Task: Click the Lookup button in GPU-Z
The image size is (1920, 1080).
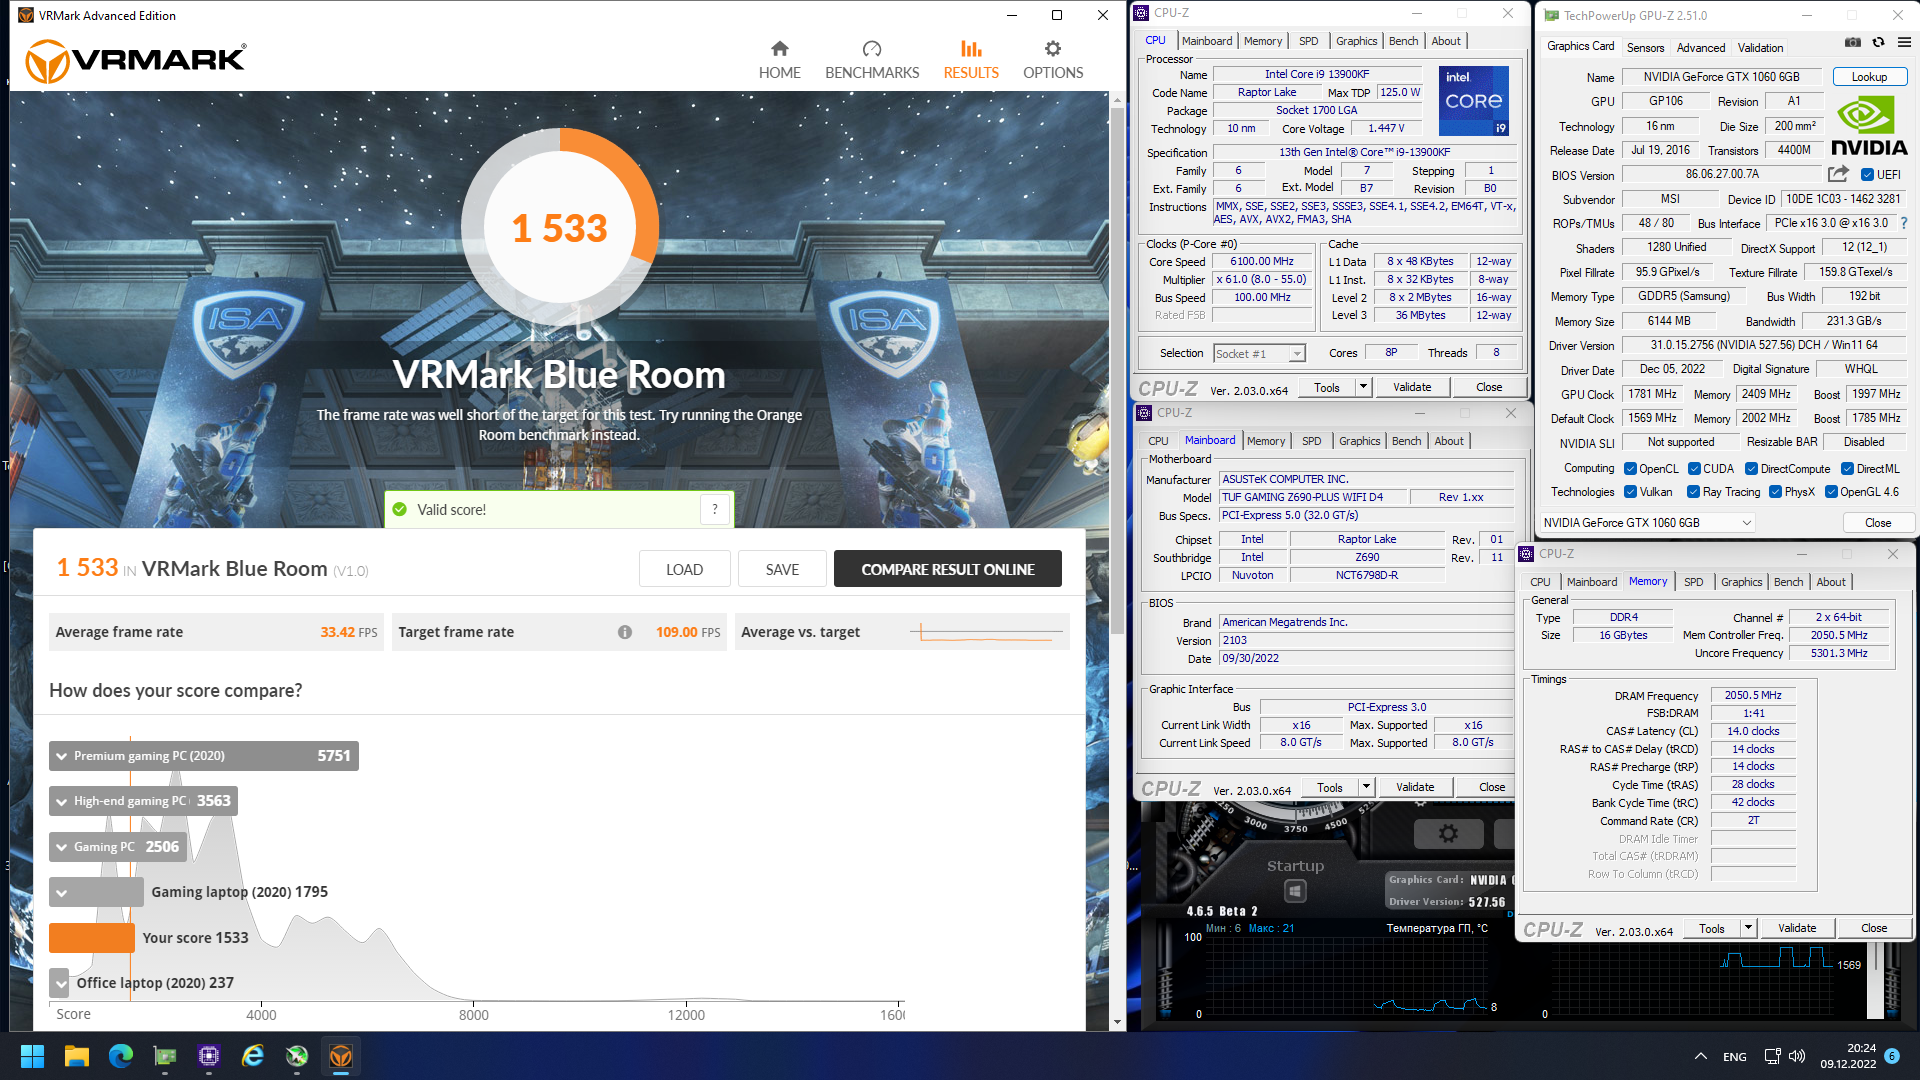Action: [1869, 77]
